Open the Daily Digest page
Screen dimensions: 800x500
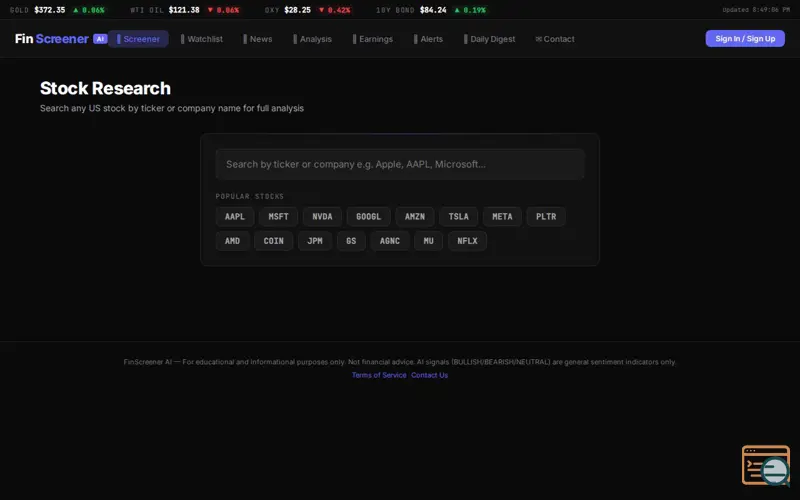[490, 39]
